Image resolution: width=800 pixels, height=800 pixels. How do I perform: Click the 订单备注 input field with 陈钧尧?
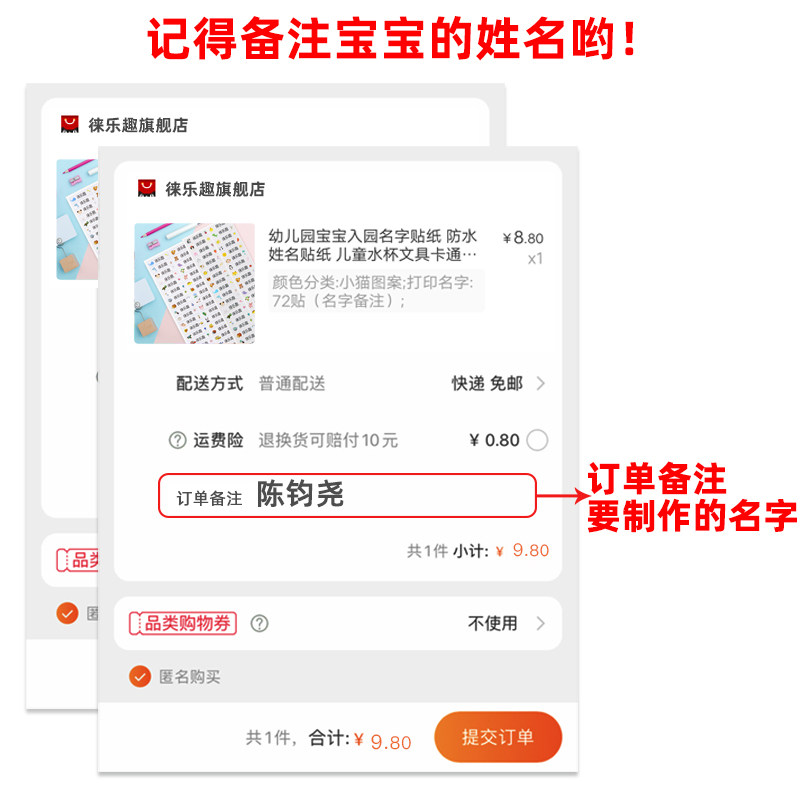click(347, 495)
